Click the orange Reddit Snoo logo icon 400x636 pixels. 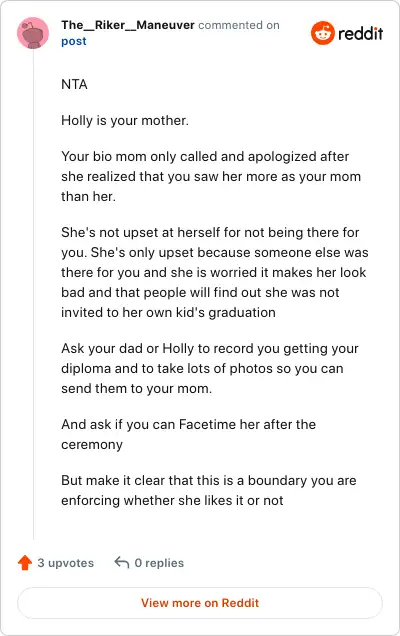click(x=323, y=33)
